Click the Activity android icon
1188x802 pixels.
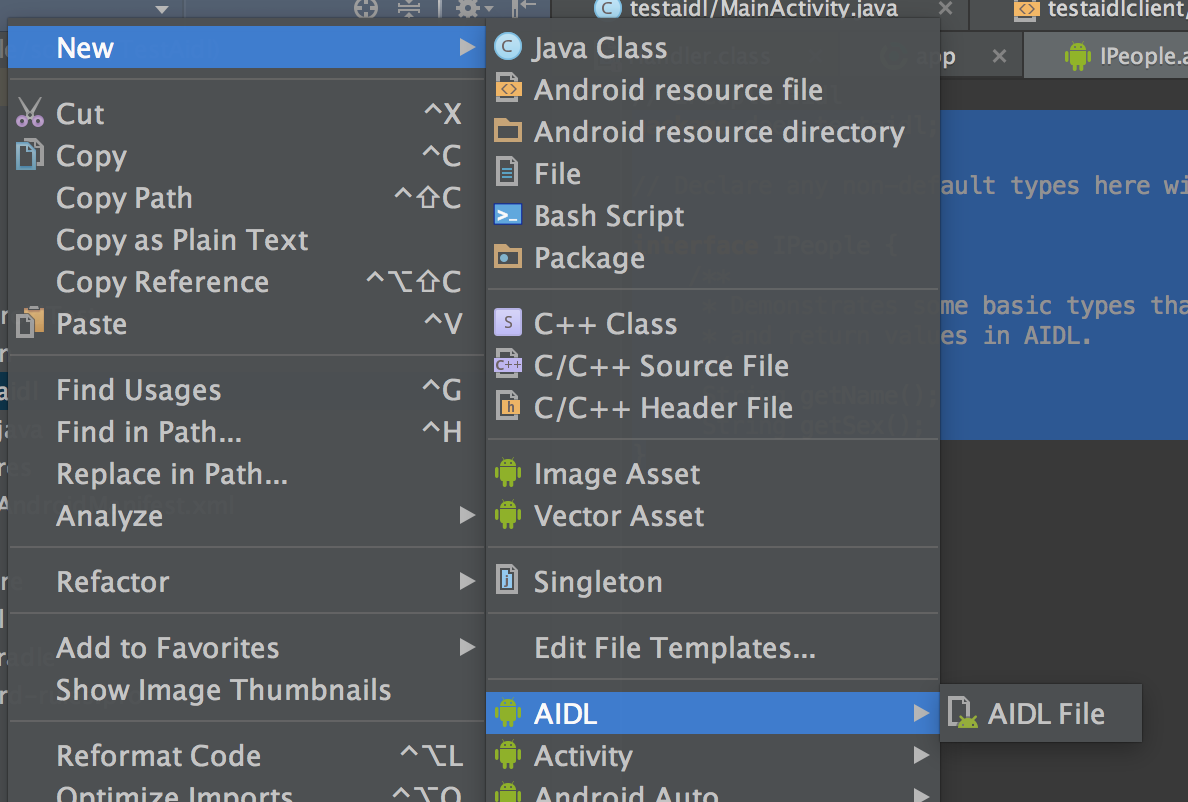(508, 754)
